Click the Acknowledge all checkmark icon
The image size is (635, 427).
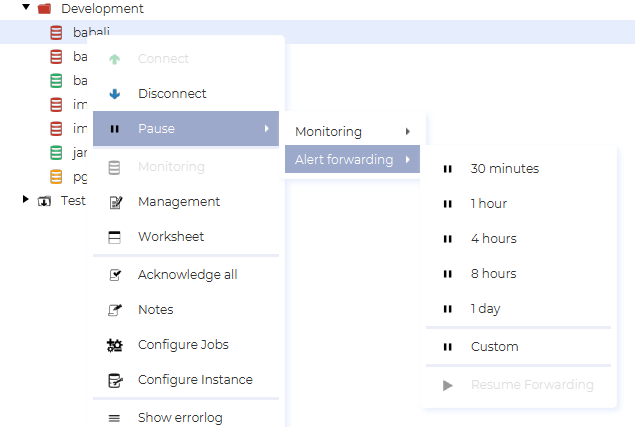tap(115, 275)
